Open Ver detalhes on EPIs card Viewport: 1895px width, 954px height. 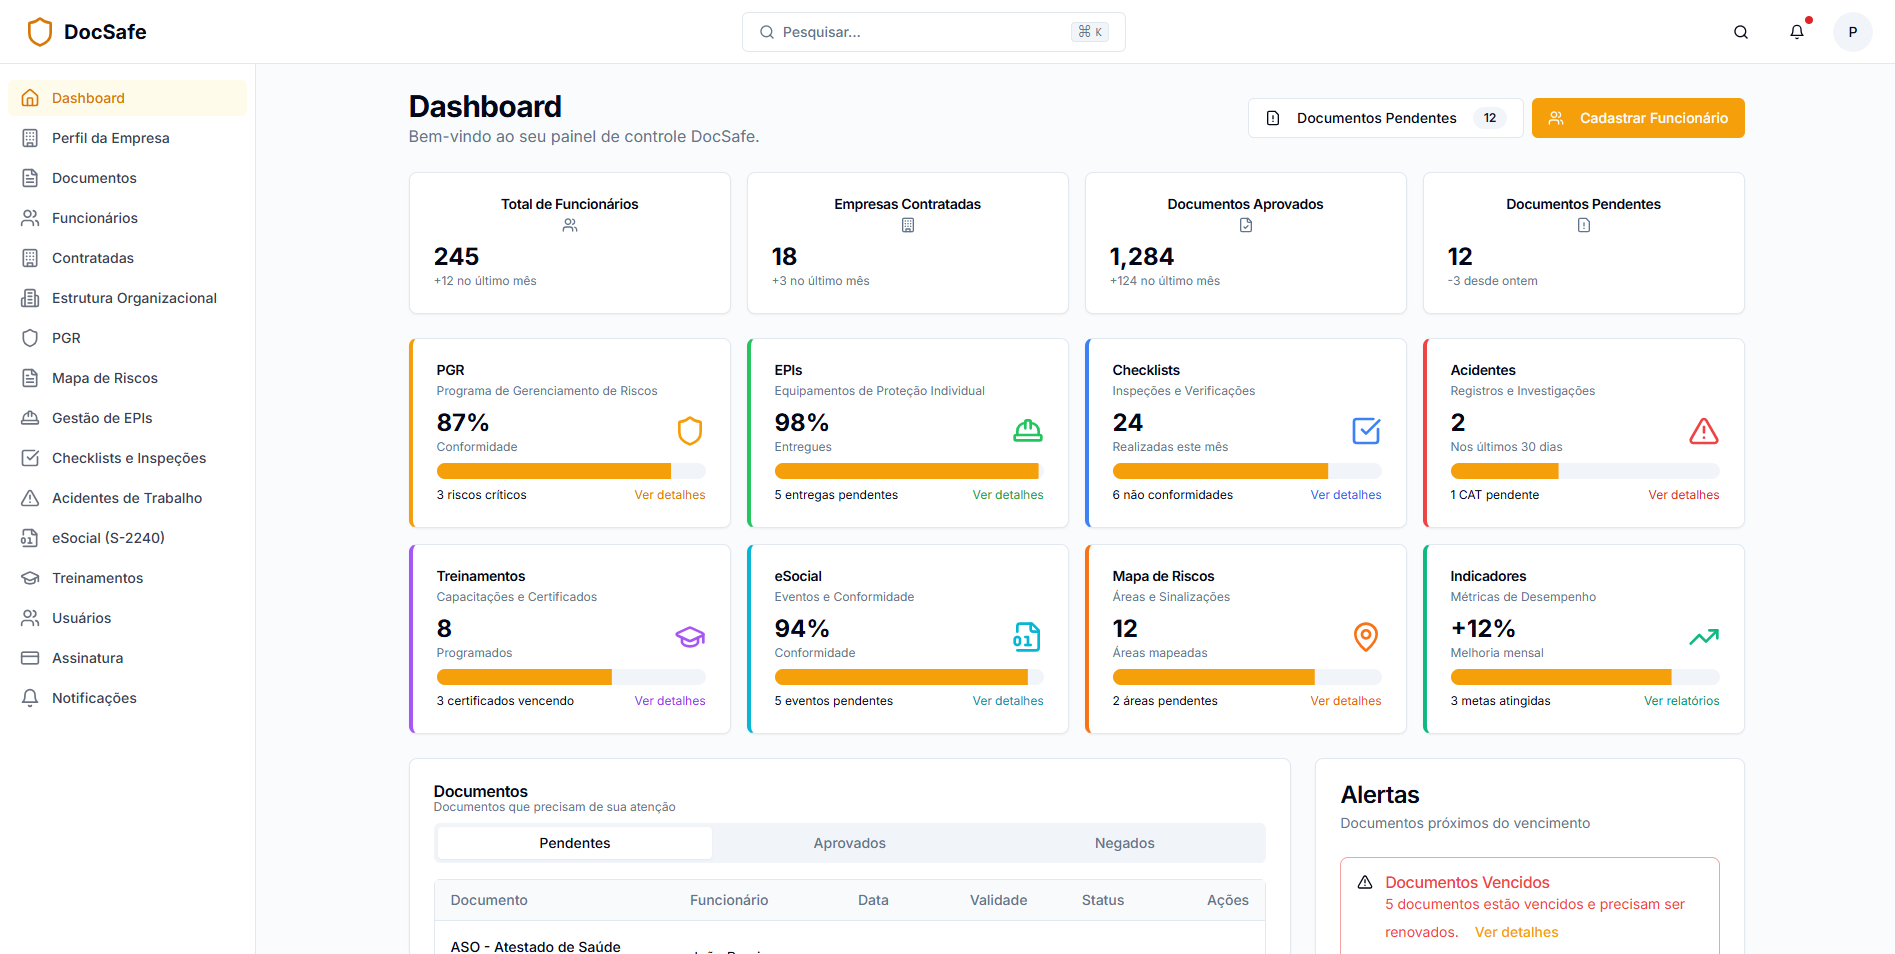(1008, 495)
